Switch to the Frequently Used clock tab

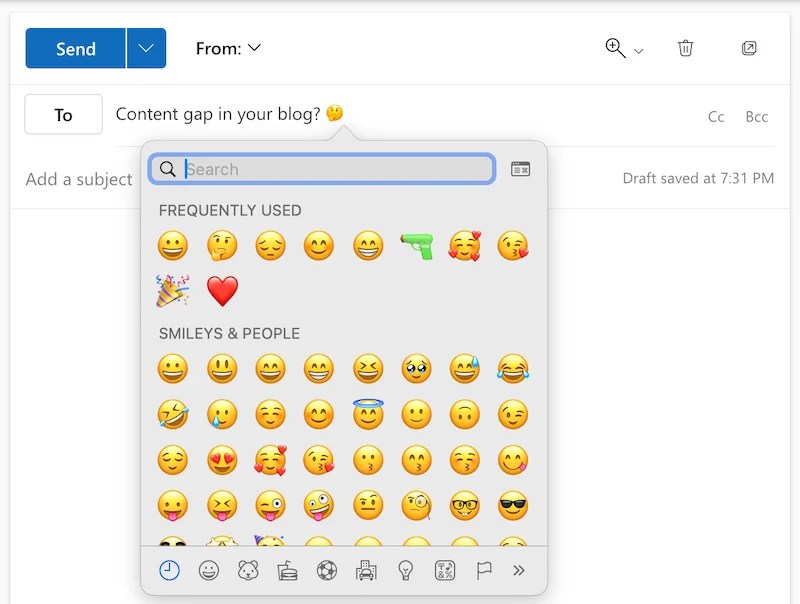pyautogui.click(x=169, y=570)
